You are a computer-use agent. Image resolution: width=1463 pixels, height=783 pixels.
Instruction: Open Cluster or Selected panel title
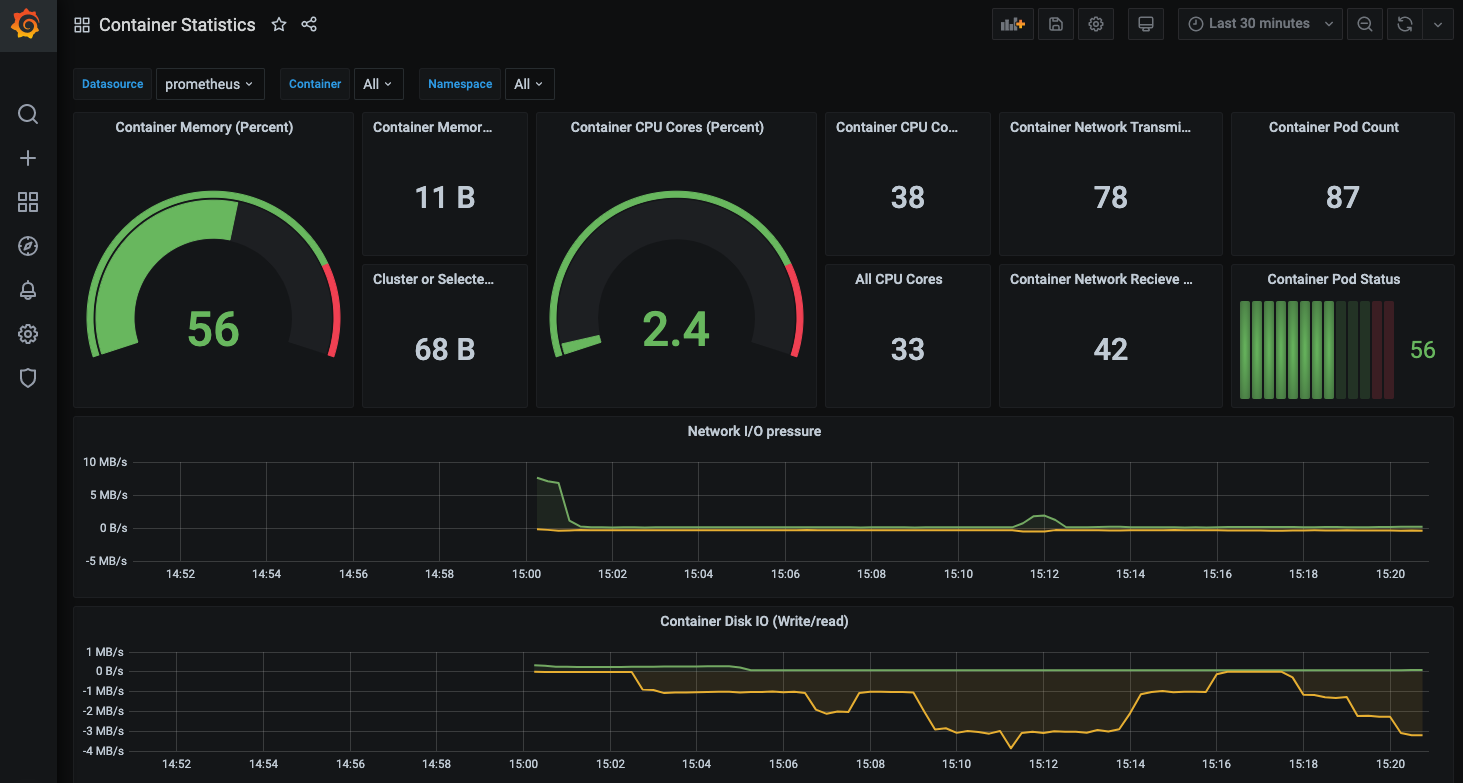click(x=434, y=279)
